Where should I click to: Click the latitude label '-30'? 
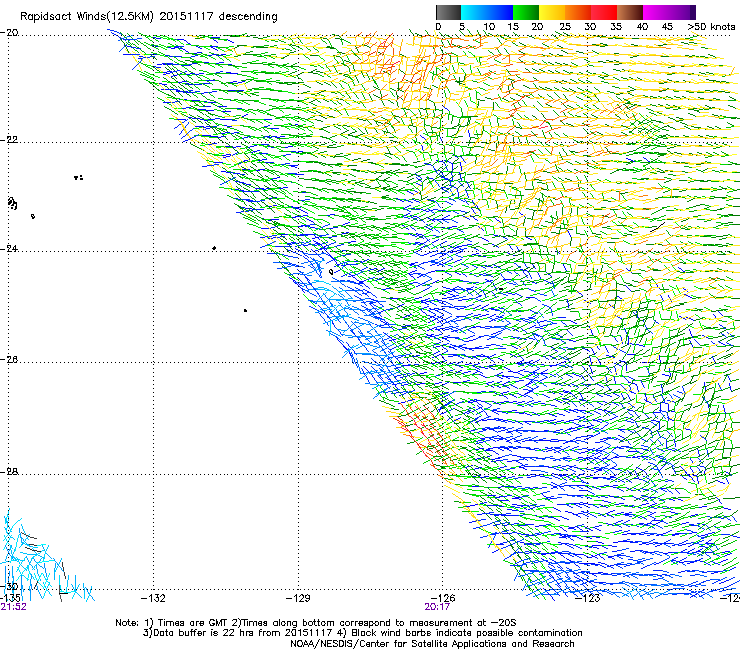9,586
